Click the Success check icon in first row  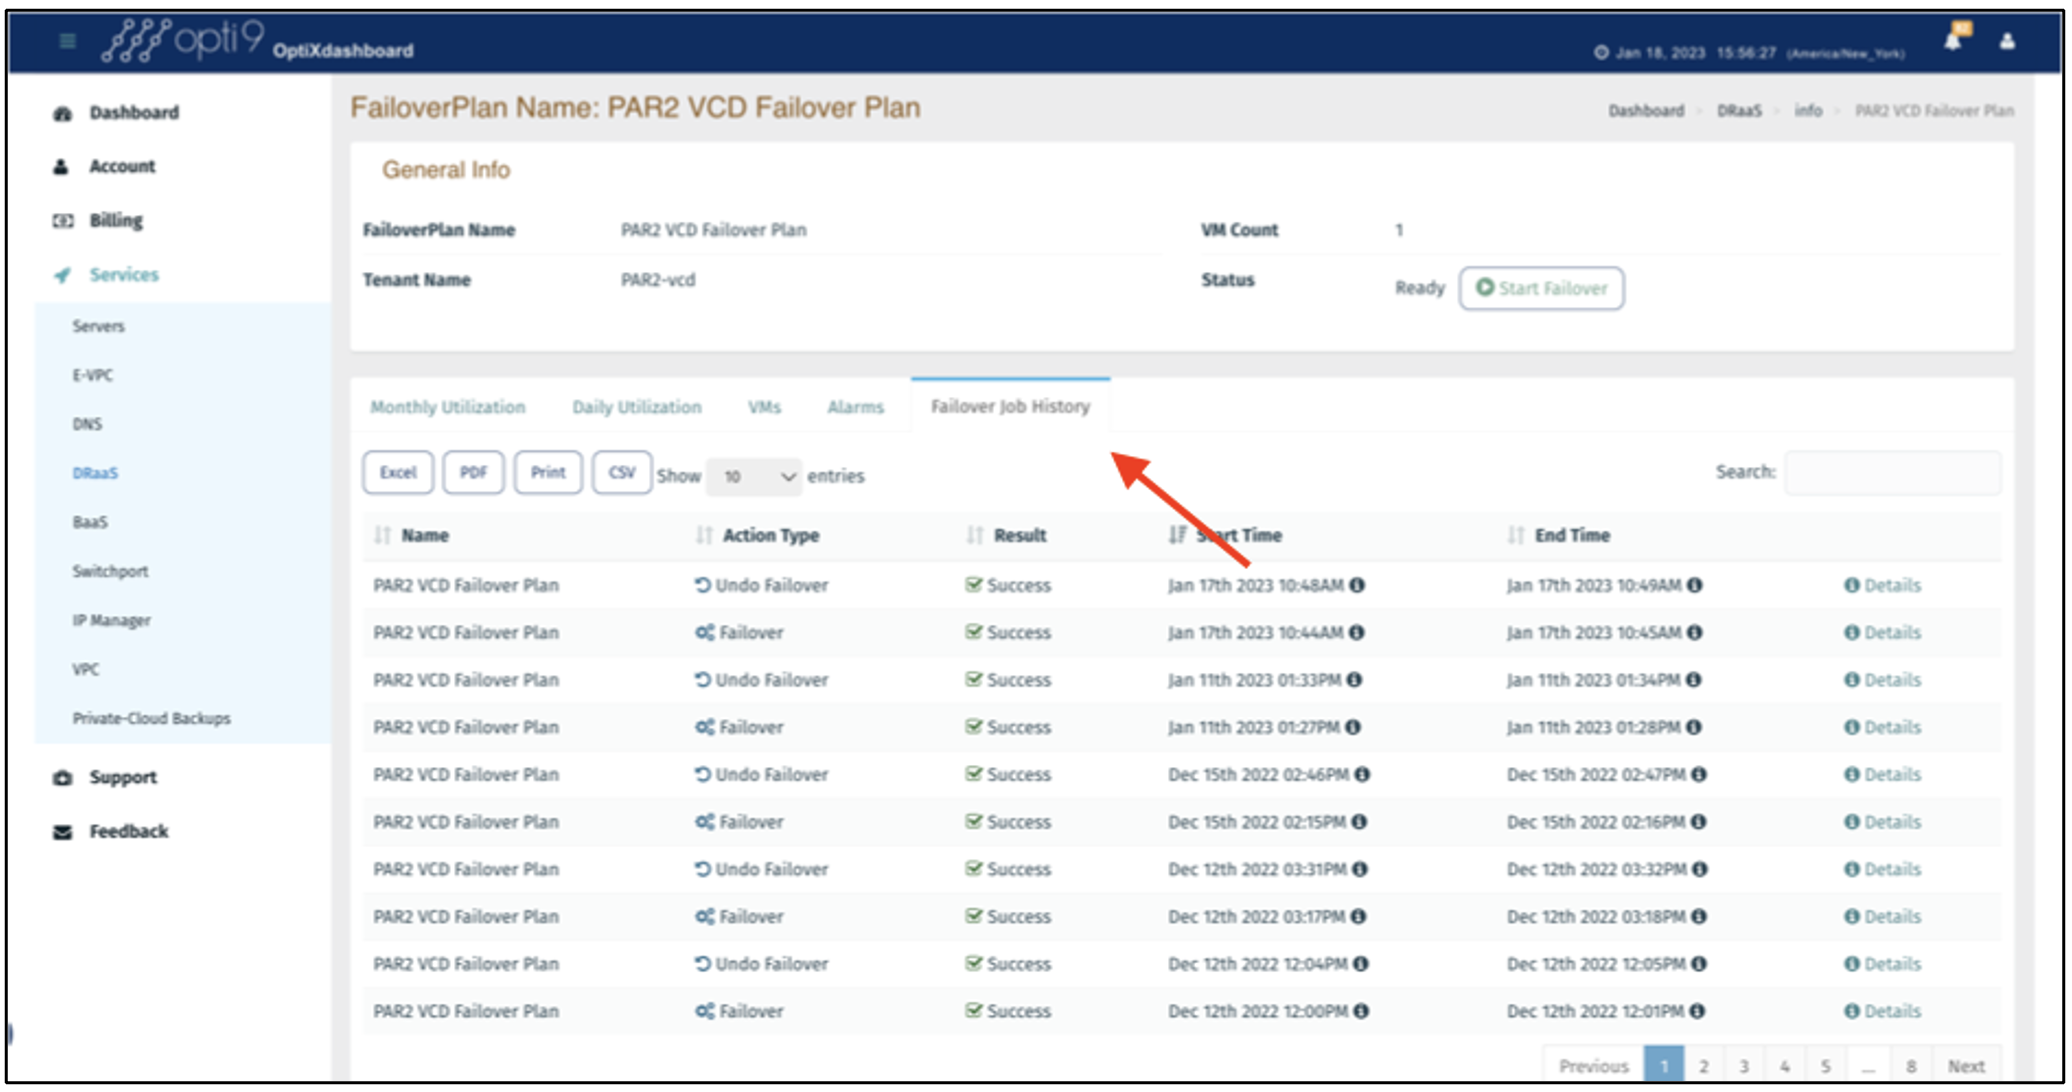pyautogui.click(x=974, y=584)
